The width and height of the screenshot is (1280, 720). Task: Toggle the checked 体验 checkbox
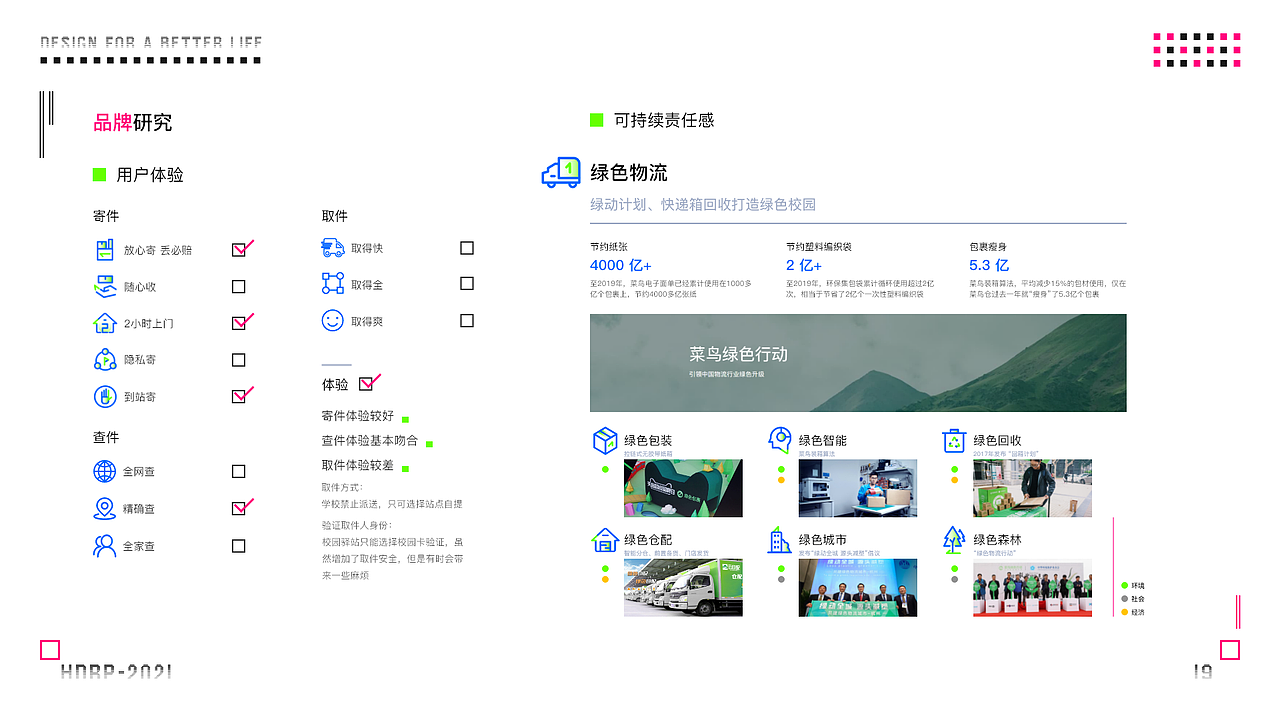coord(366,383)
